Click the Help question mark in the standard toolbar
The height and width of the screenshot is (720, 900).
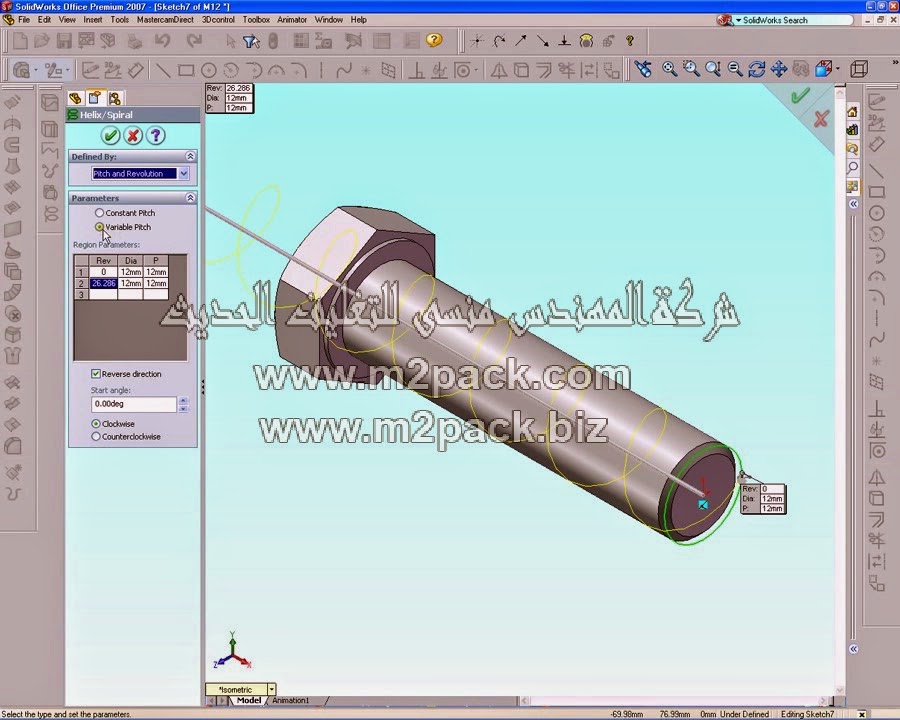(x=435, y=40)
